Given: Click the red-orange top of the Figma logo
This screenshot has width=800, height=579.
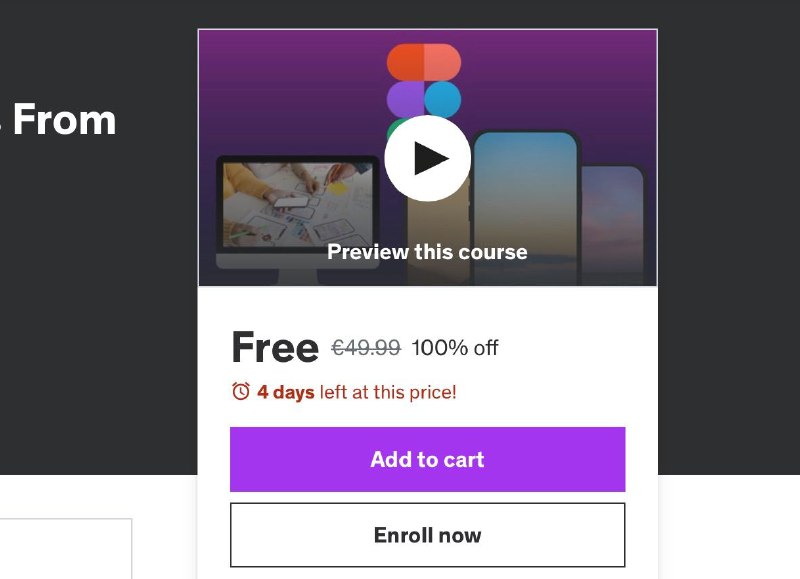Looking at the screenshot, I should pyautogui.click(x=423, y=62).
